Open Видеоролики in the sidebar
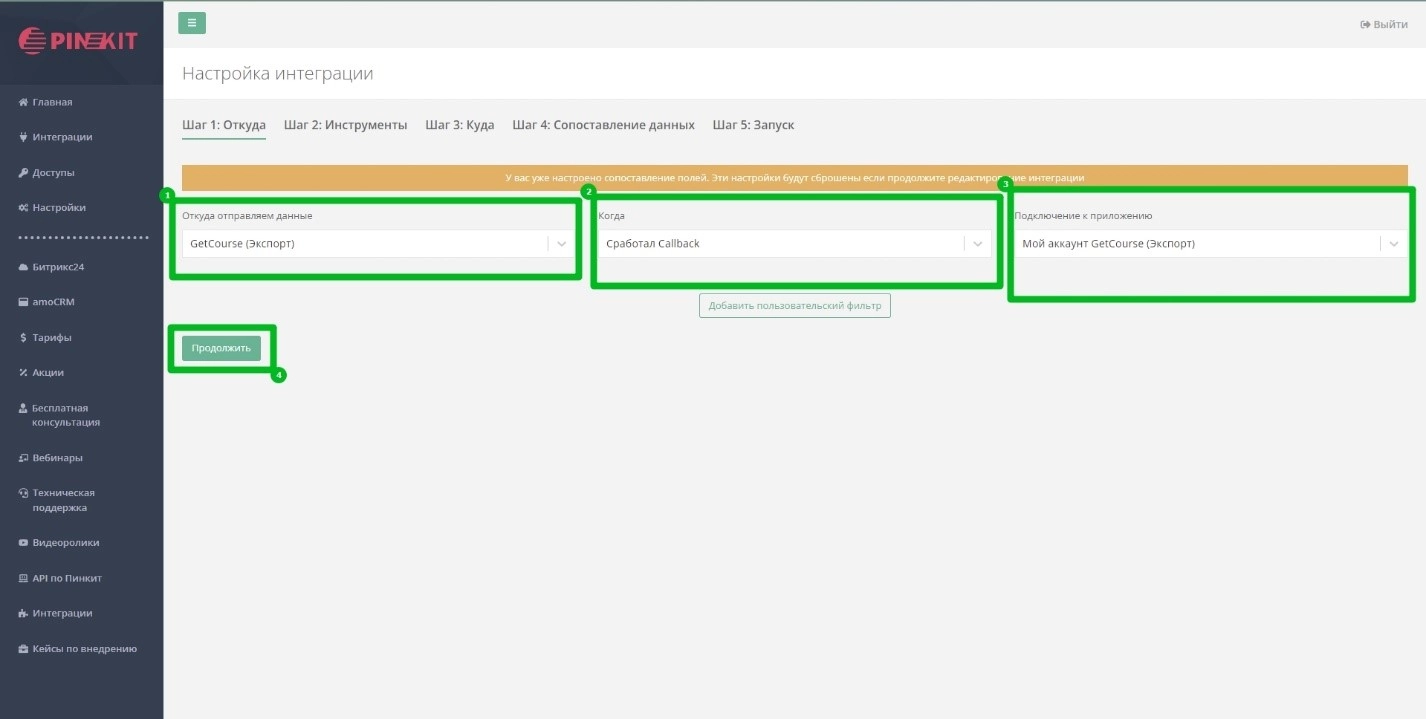This screenshot has width=1426, height=719. 65,543
